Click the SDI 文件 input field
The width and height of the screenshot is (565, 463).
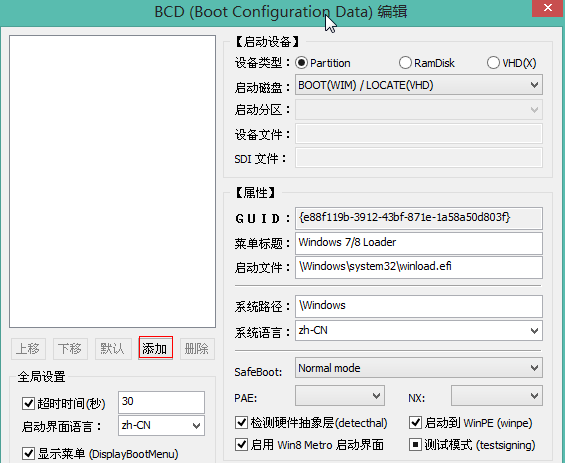coord(419,157)
